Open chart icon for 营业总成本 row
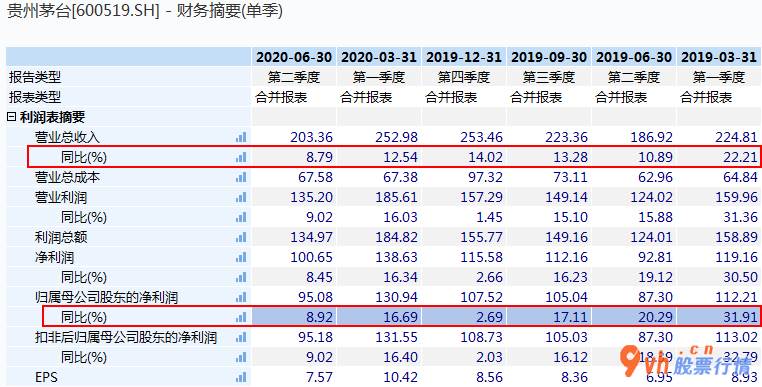The height and width of the screenshot is (387, 762). pos(241,177)
